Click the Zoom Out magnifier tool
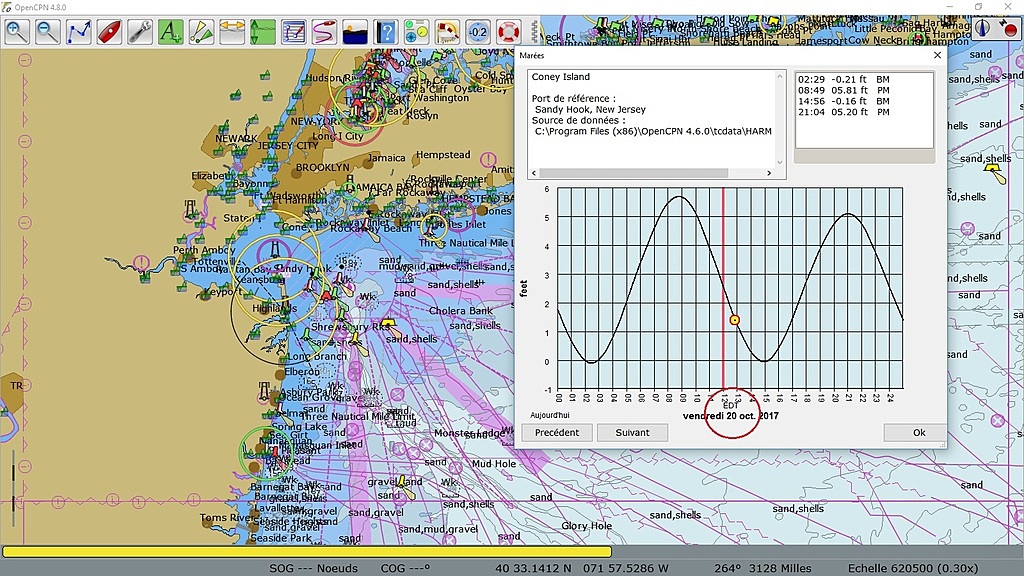This screenshot has width=1024, height=576. (x=48, y=31)
